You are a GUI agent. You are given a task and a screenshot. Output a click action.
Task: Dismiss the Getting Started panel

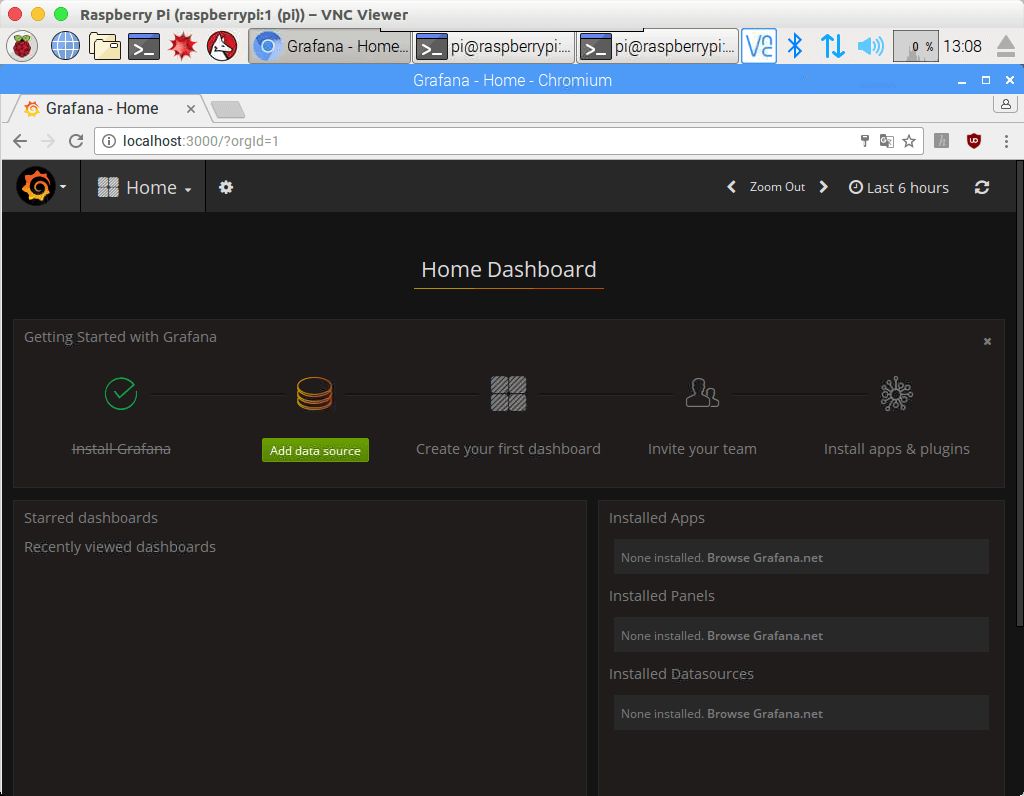(x=987, y=342)
